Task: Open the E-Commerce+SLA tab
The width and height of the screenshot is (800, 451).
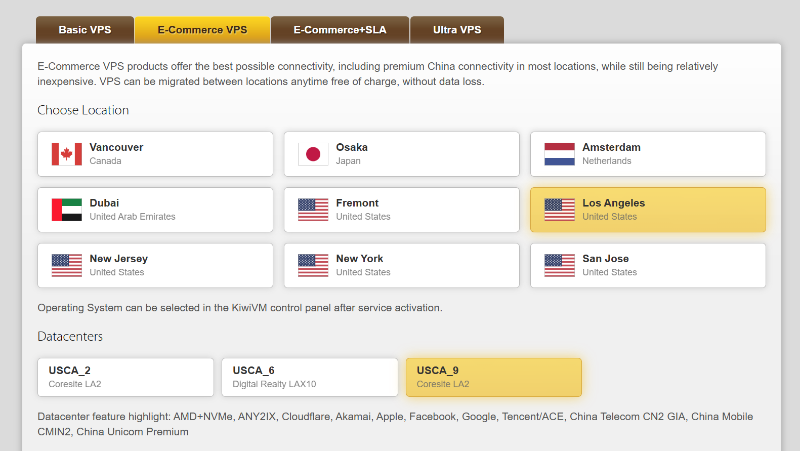Action: point(340,30)
